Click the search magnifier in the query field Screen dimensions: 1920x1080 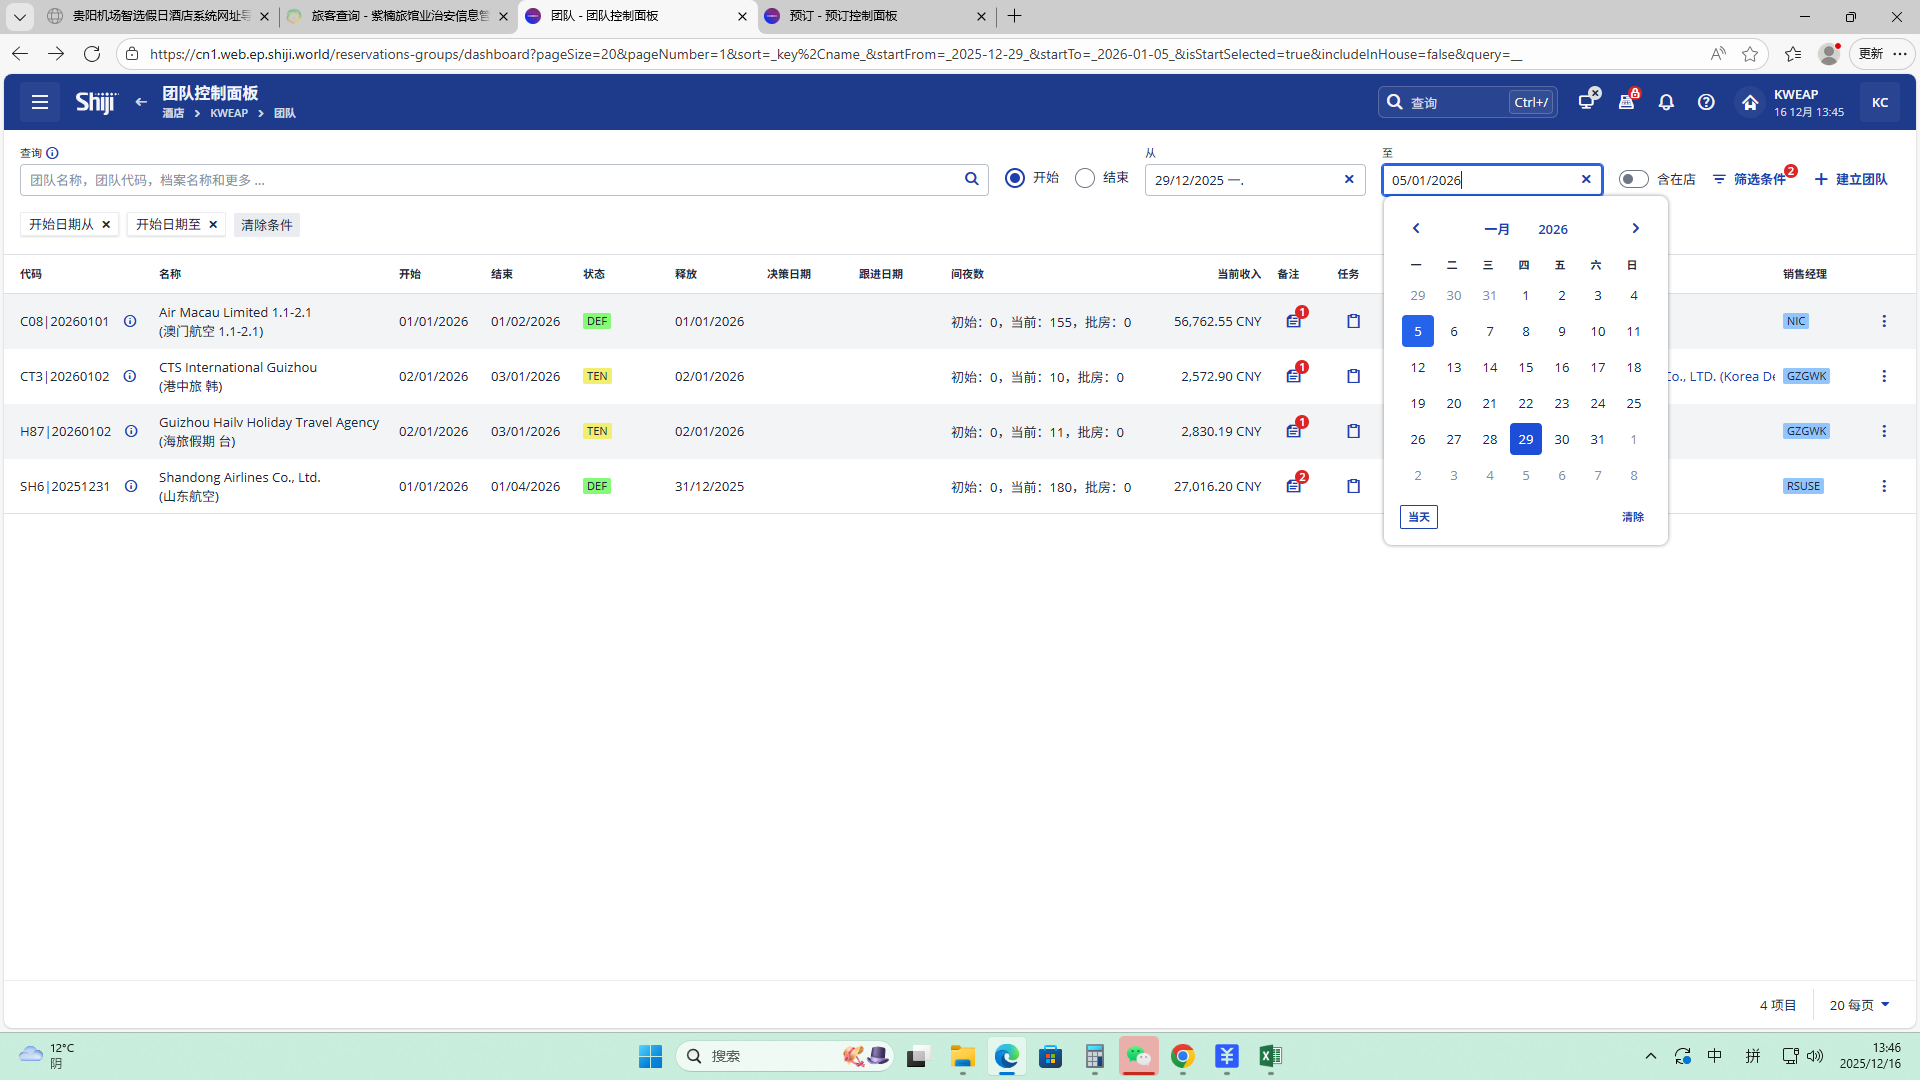971,179
